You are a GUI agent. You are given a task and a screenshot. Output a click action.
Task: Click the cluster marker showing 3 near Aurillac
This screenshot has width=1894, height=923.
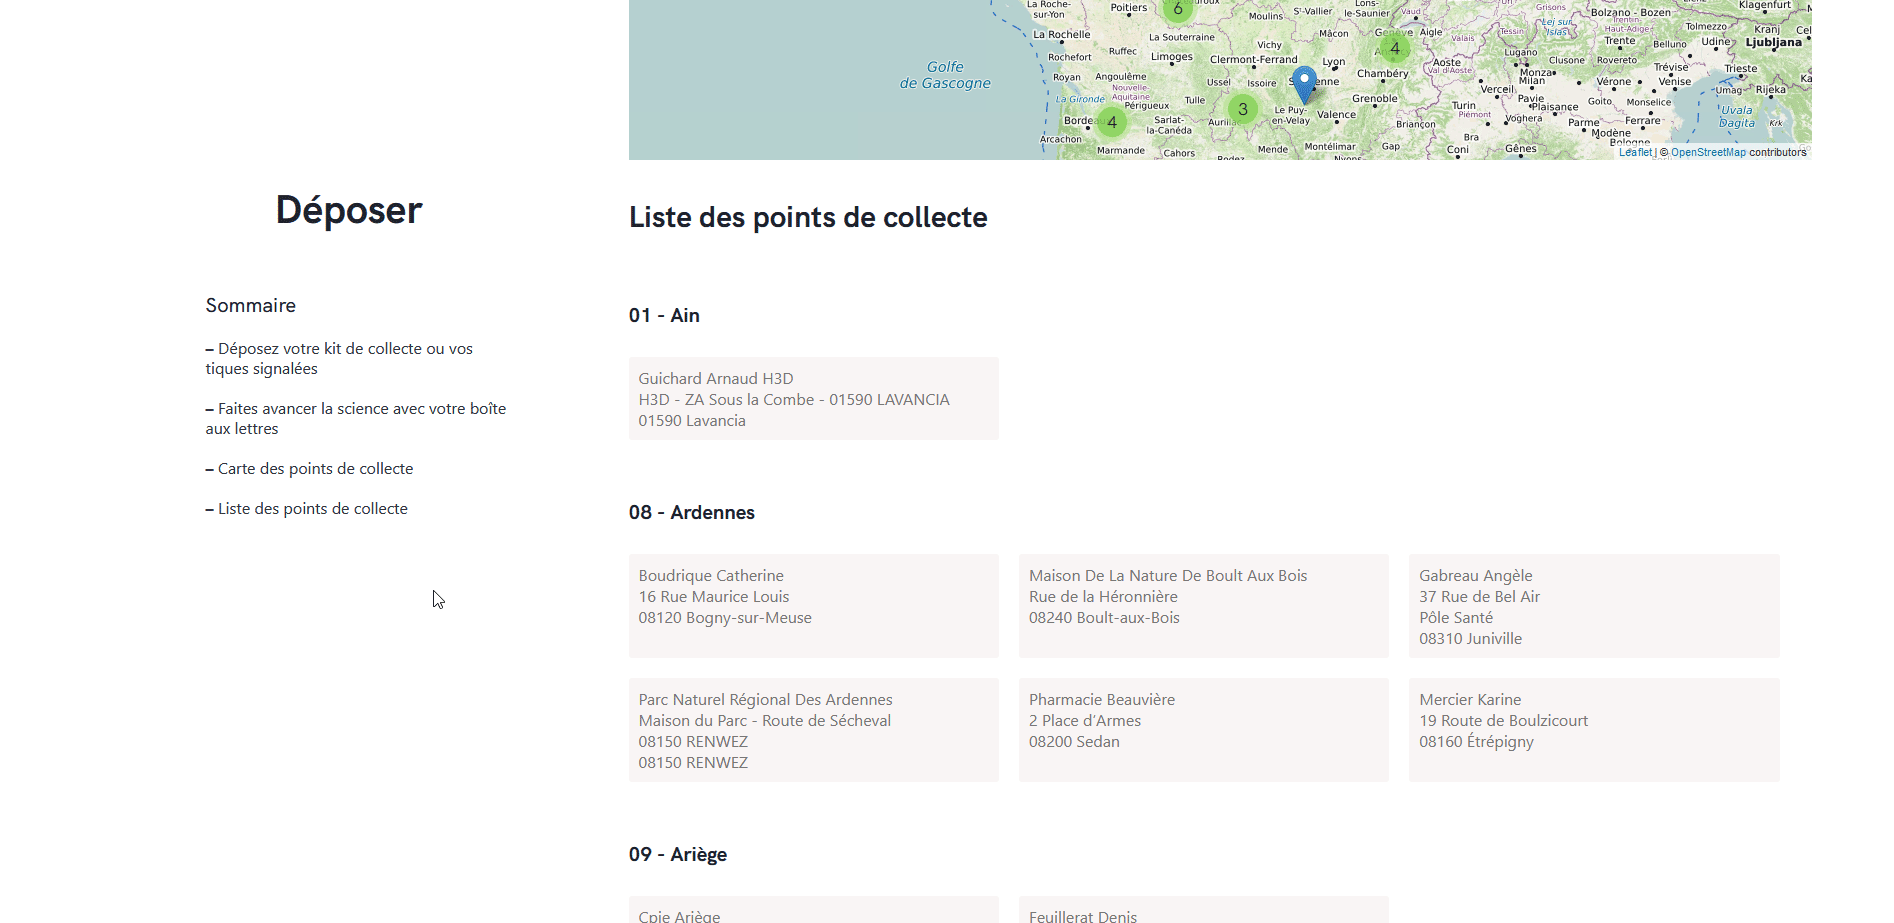[1242, 109]
